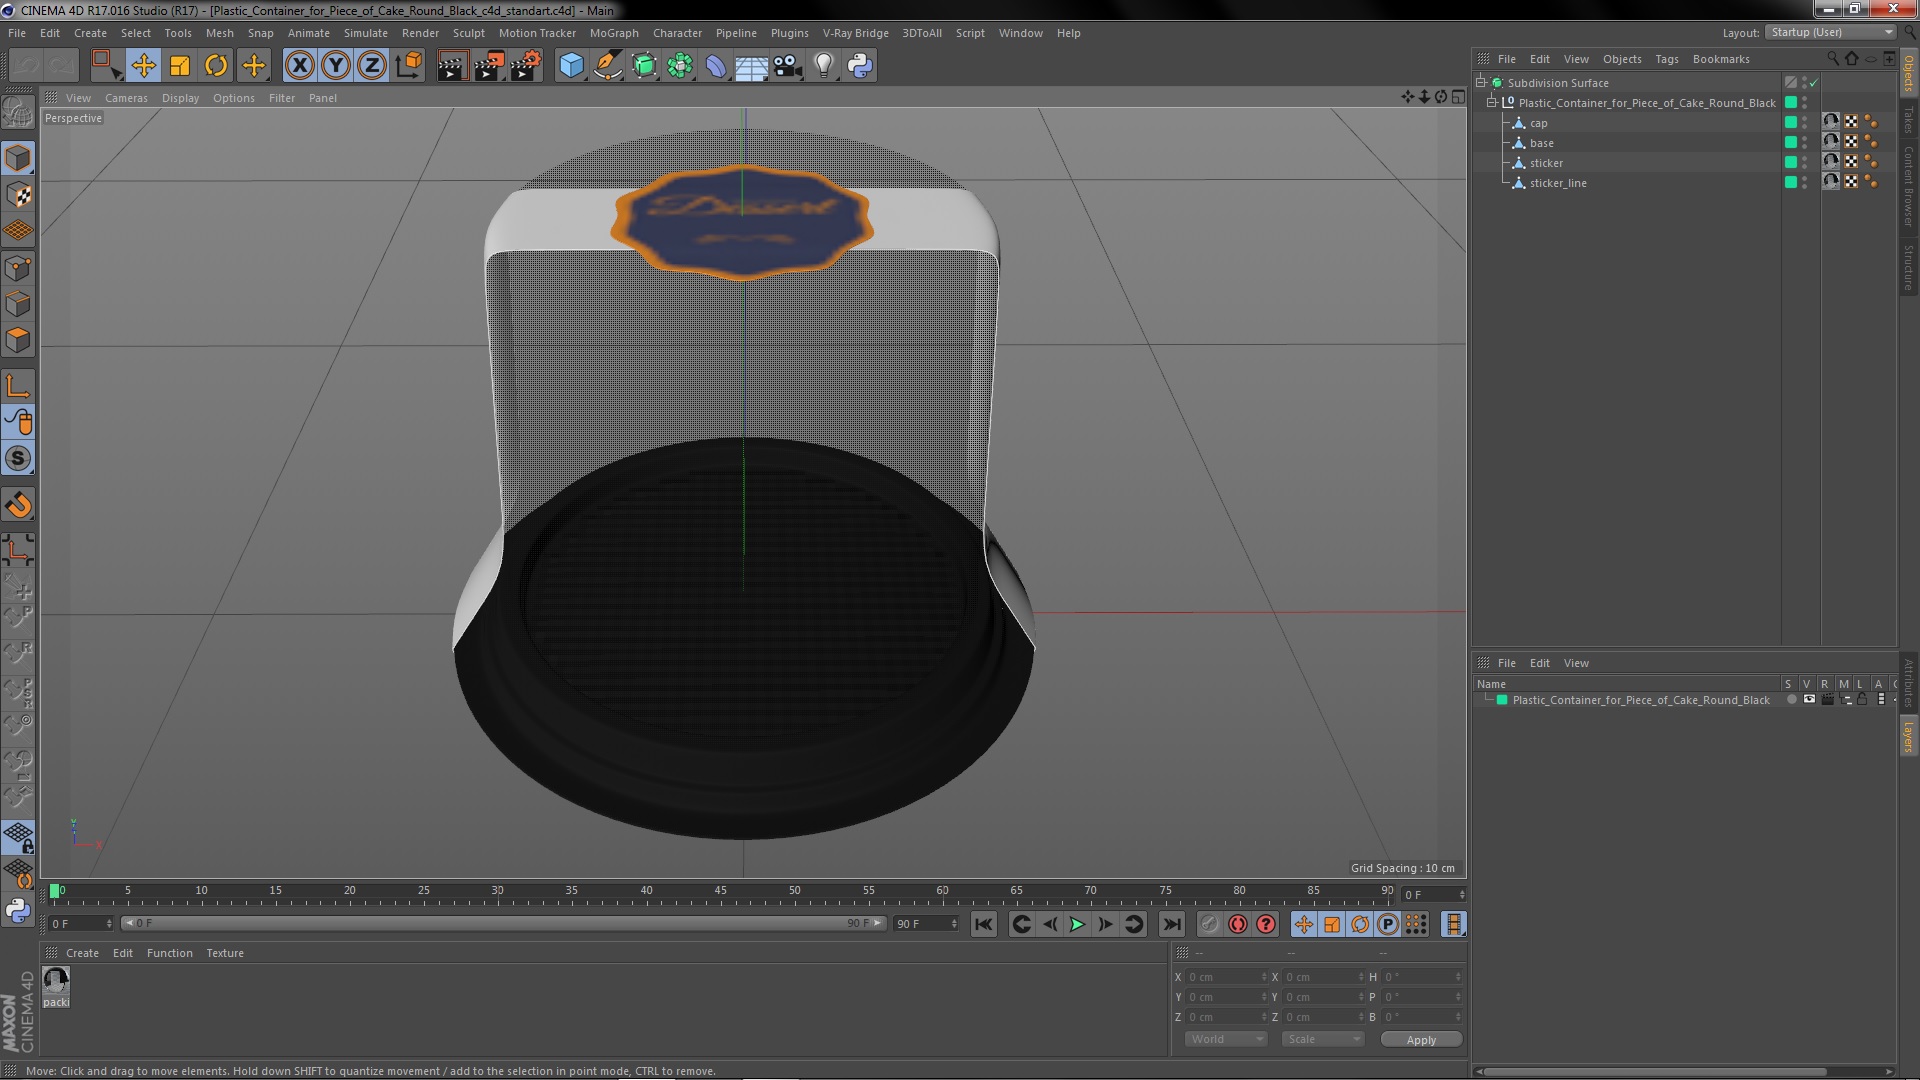The height and width of the screenshot is (1080, 1920).
Task: Toggle viewport maximize icon
Action: click(x=1459, y=97)
